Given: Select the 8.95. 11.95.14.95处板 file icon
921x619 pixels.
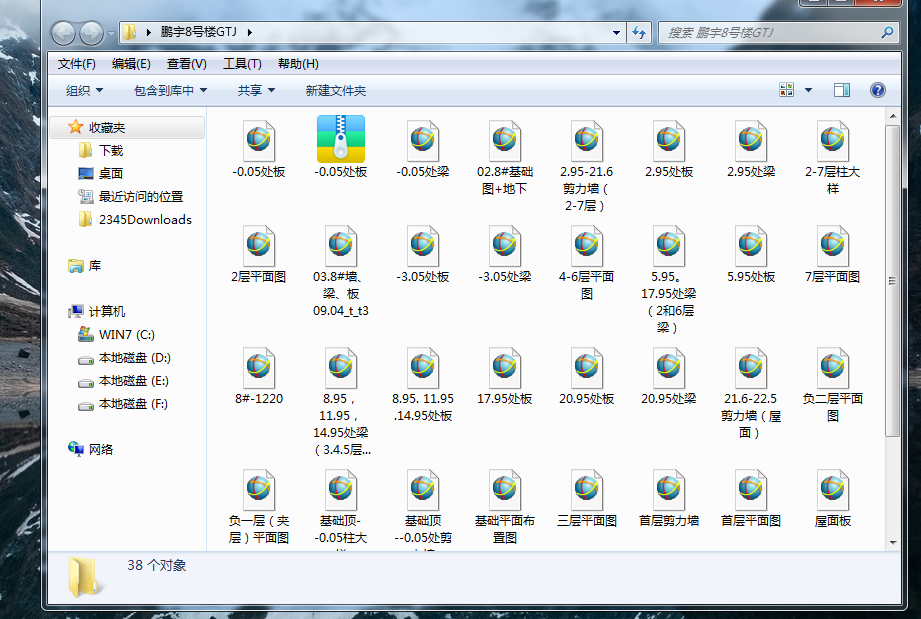Looking at the screenshot, I should 423,368.
